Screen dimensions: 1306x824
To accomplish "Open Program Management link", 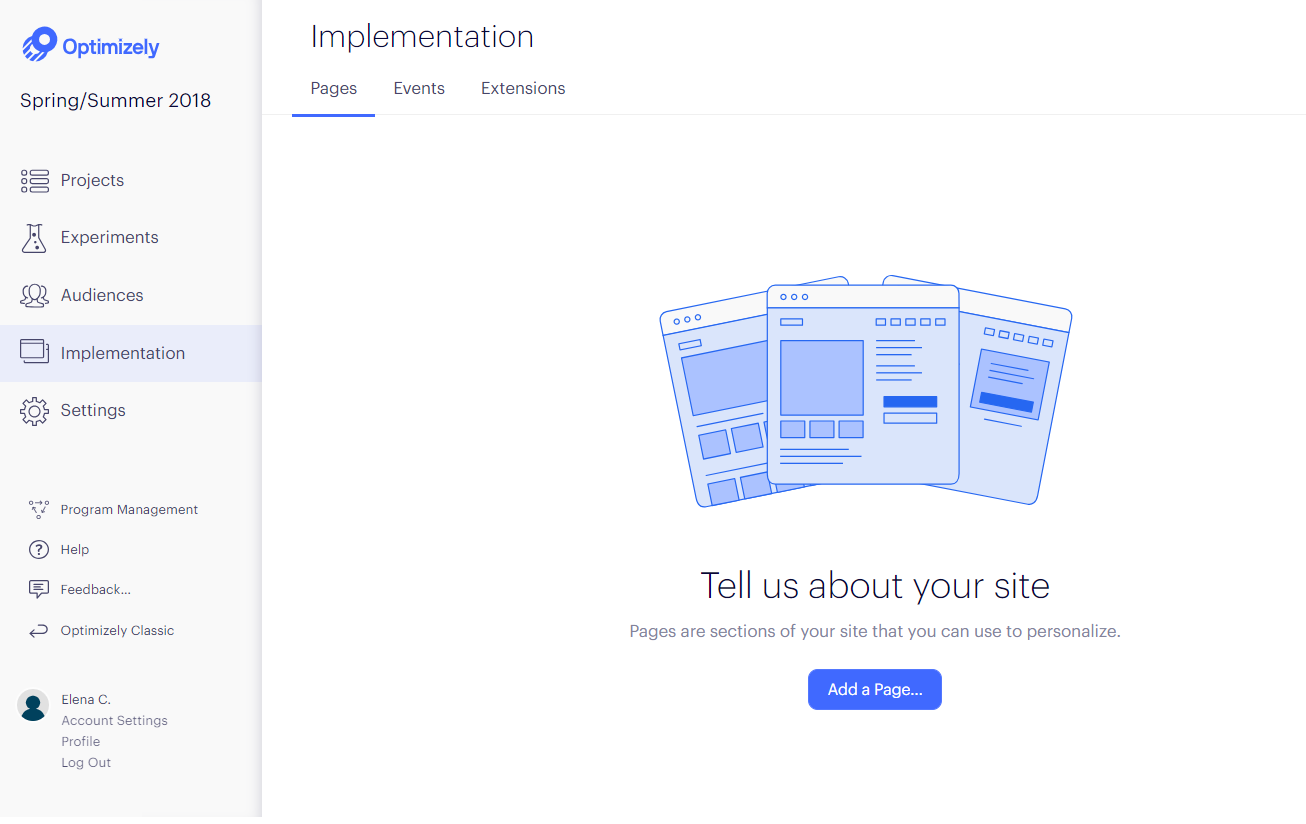I will [129, 510].
